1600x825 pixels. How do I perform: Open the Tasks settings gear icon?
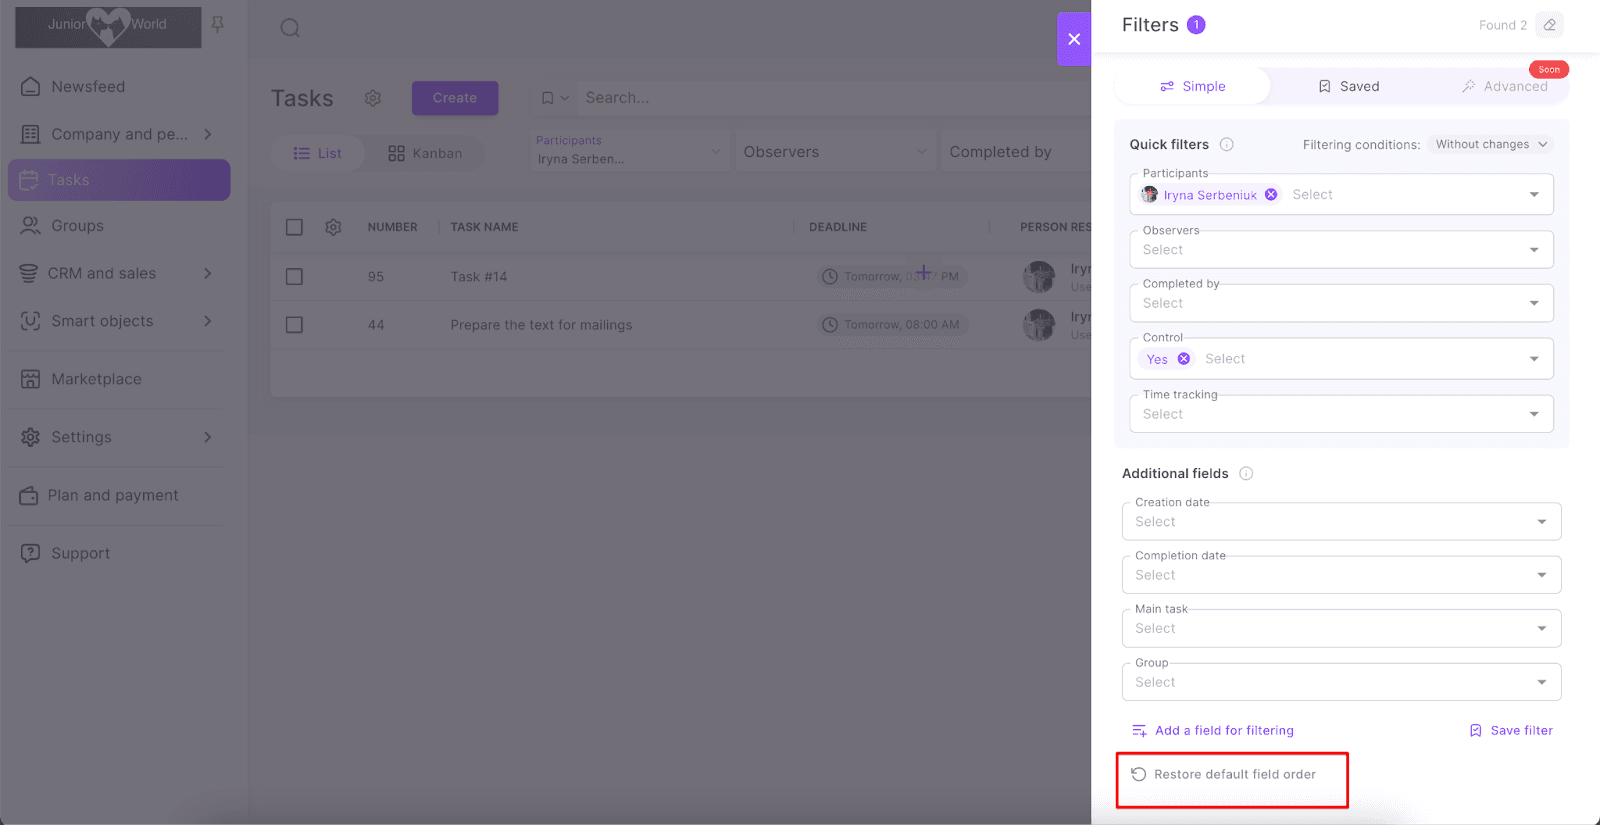pyautogui.click(x=373, y=98)
